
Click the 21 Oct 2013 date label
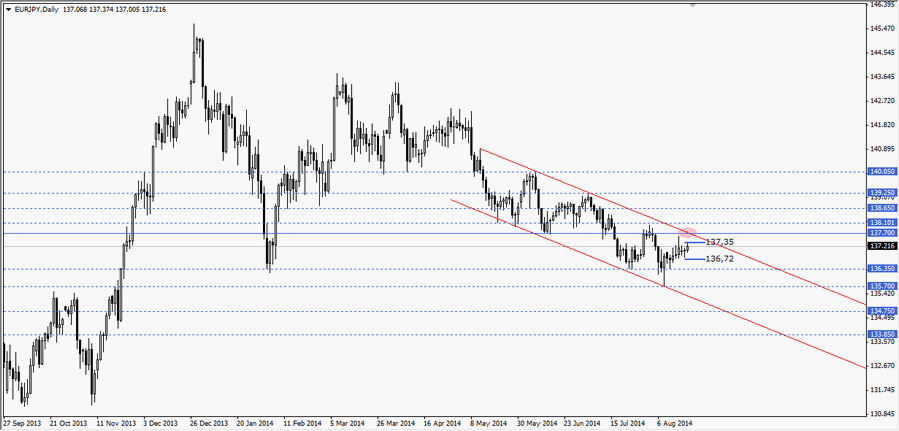point(68,424)
